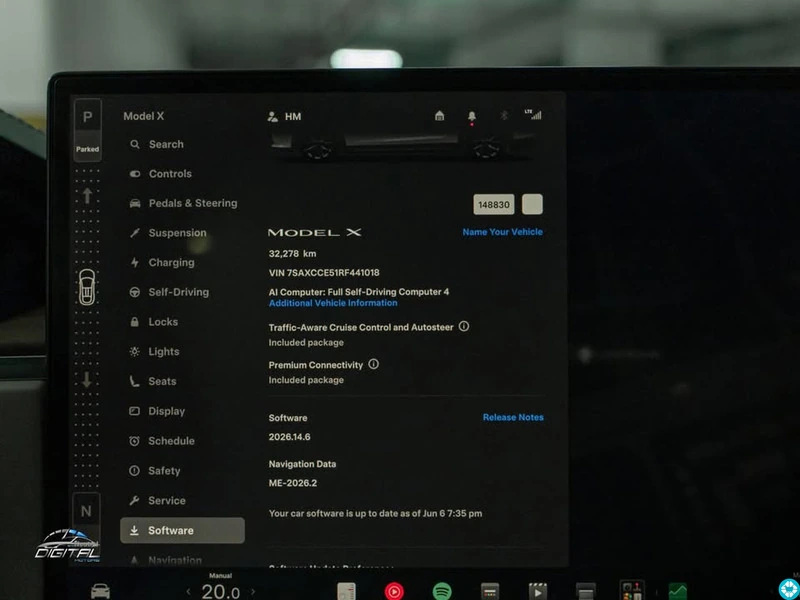Select the highlighted Software menu item

coord(182,531)
